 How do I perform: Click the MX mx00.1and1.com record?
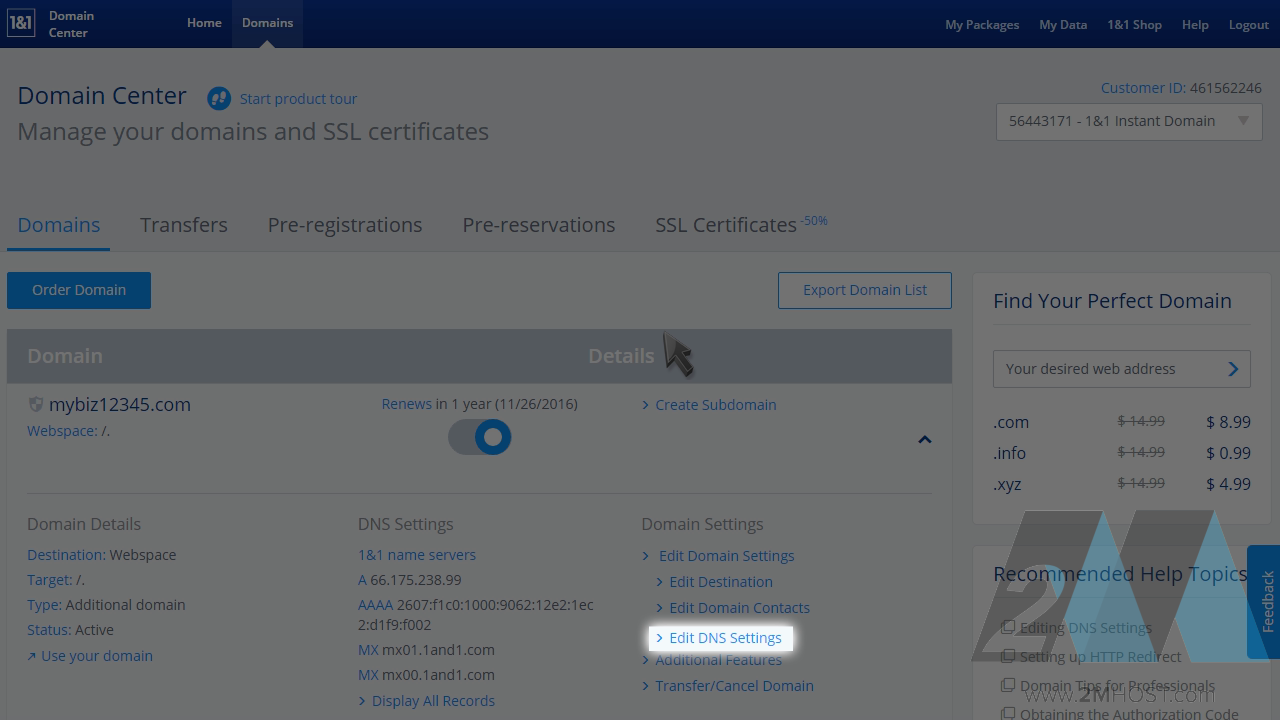[427, 675]
